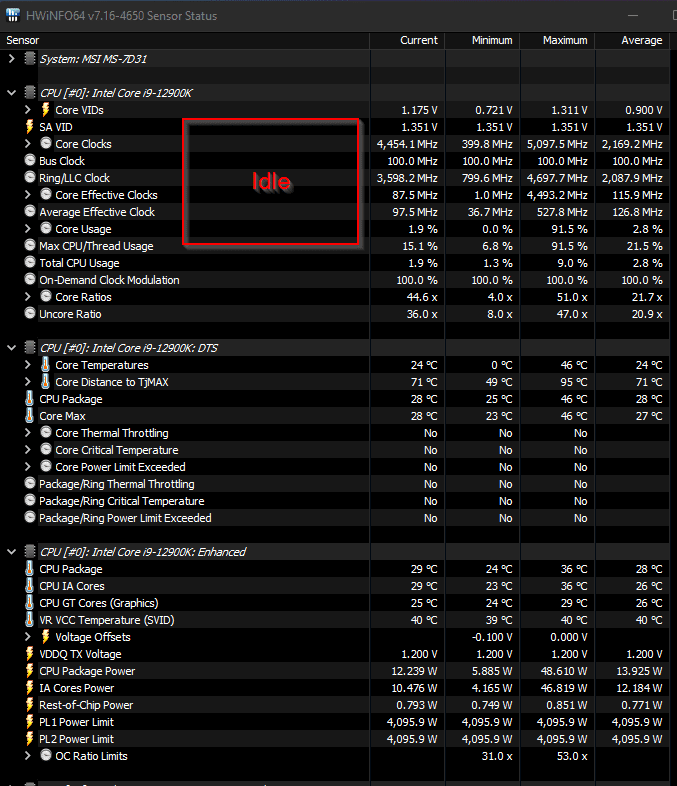
Task: Click the 3,598.2 MHz Ring/LLC current value
Action: pyautogui.click(x=407, y=178)
